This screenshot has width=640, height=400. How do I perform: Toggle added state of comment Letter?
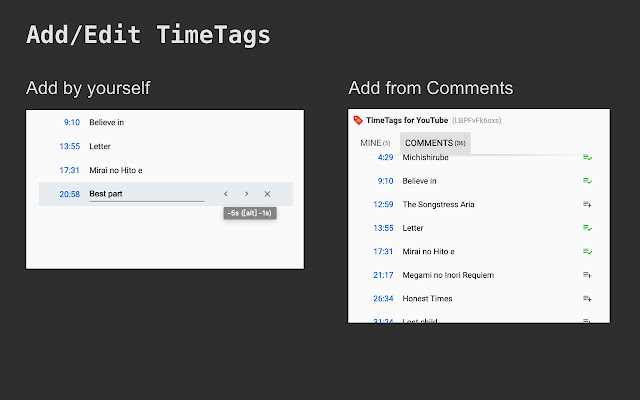pos(588,227)
